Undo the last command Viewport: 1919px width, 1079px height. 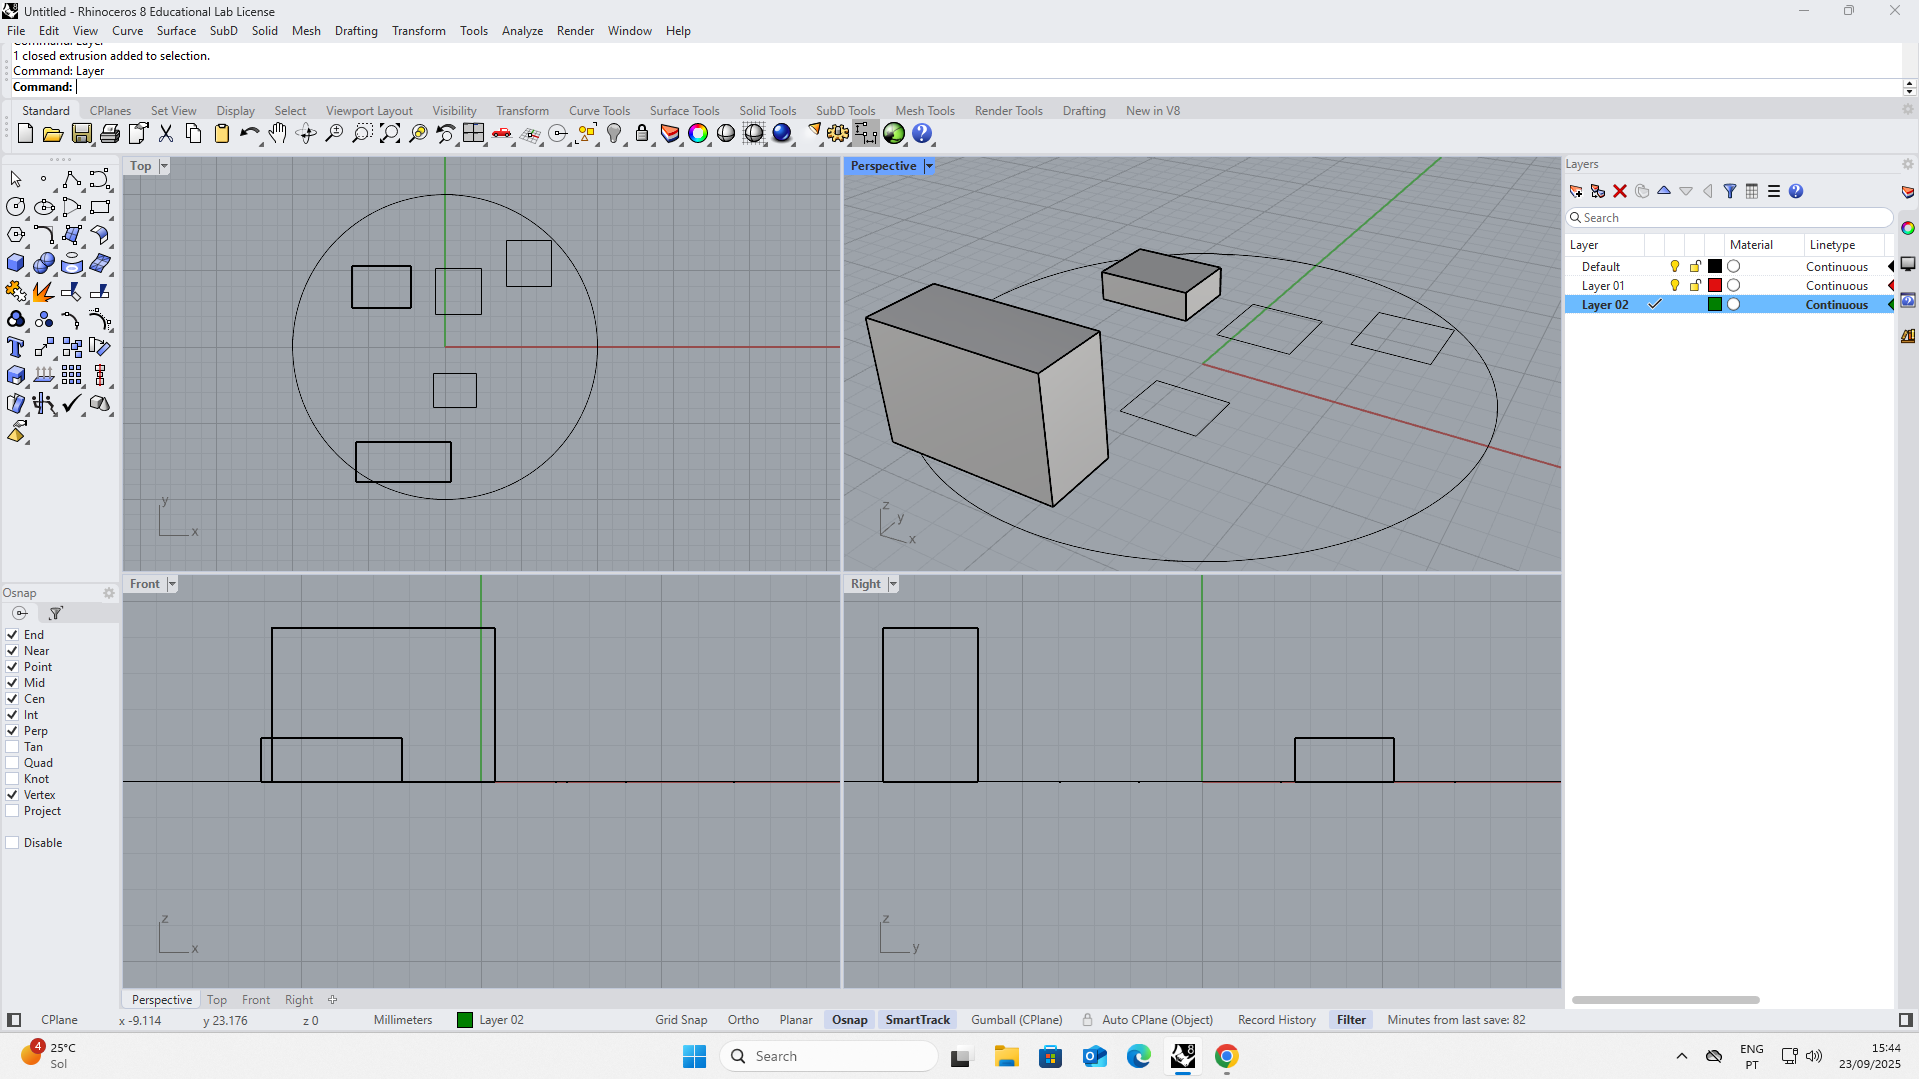250,133
